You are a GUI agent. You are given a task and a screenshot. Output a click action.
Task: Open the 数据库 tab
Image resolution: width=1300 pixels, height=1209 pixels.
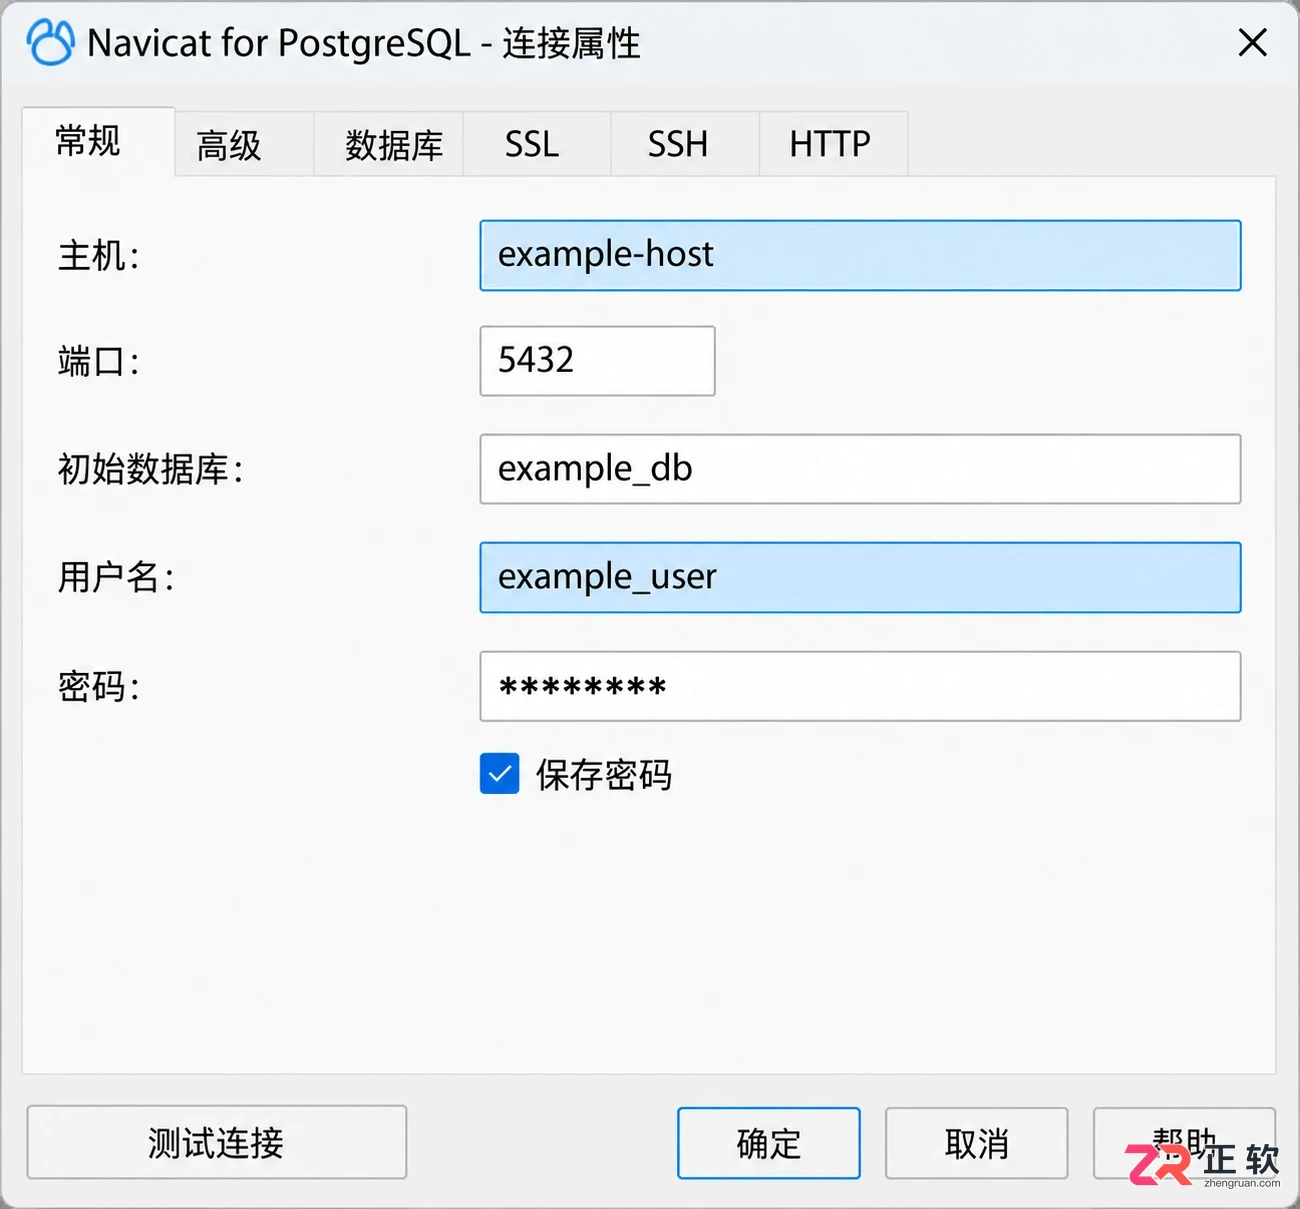pos(388,145)
